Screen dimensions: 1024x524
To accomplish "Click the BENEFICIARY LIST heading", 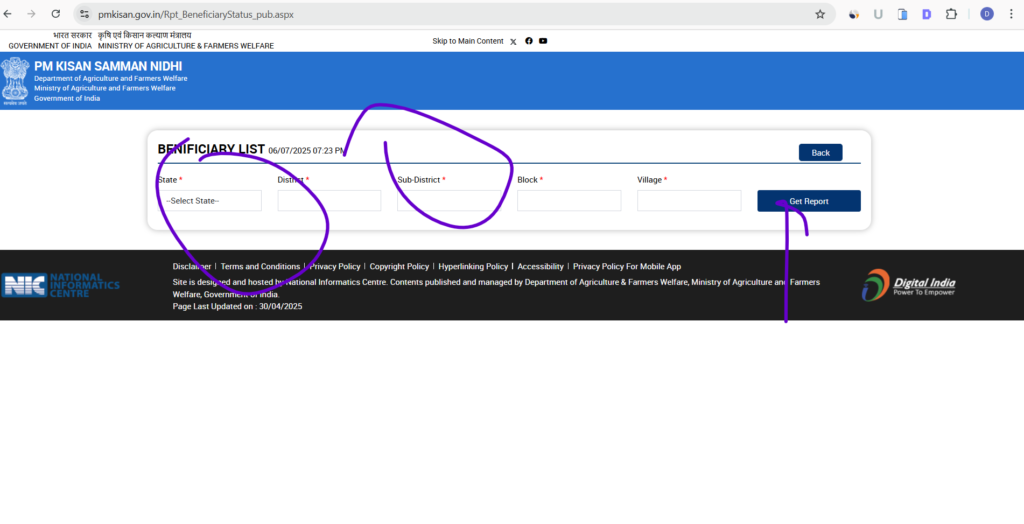I will click(211, 150).
